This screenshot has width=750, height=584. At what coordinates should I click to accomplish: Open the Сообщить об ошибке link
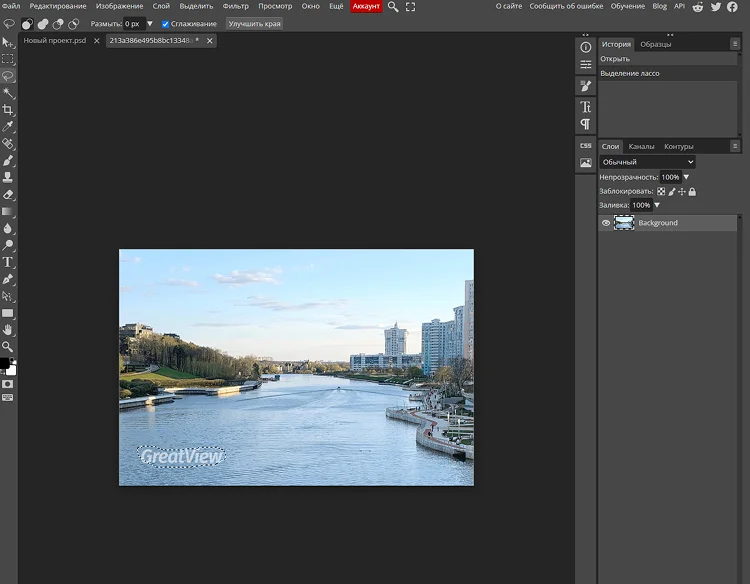coord(566,6)
